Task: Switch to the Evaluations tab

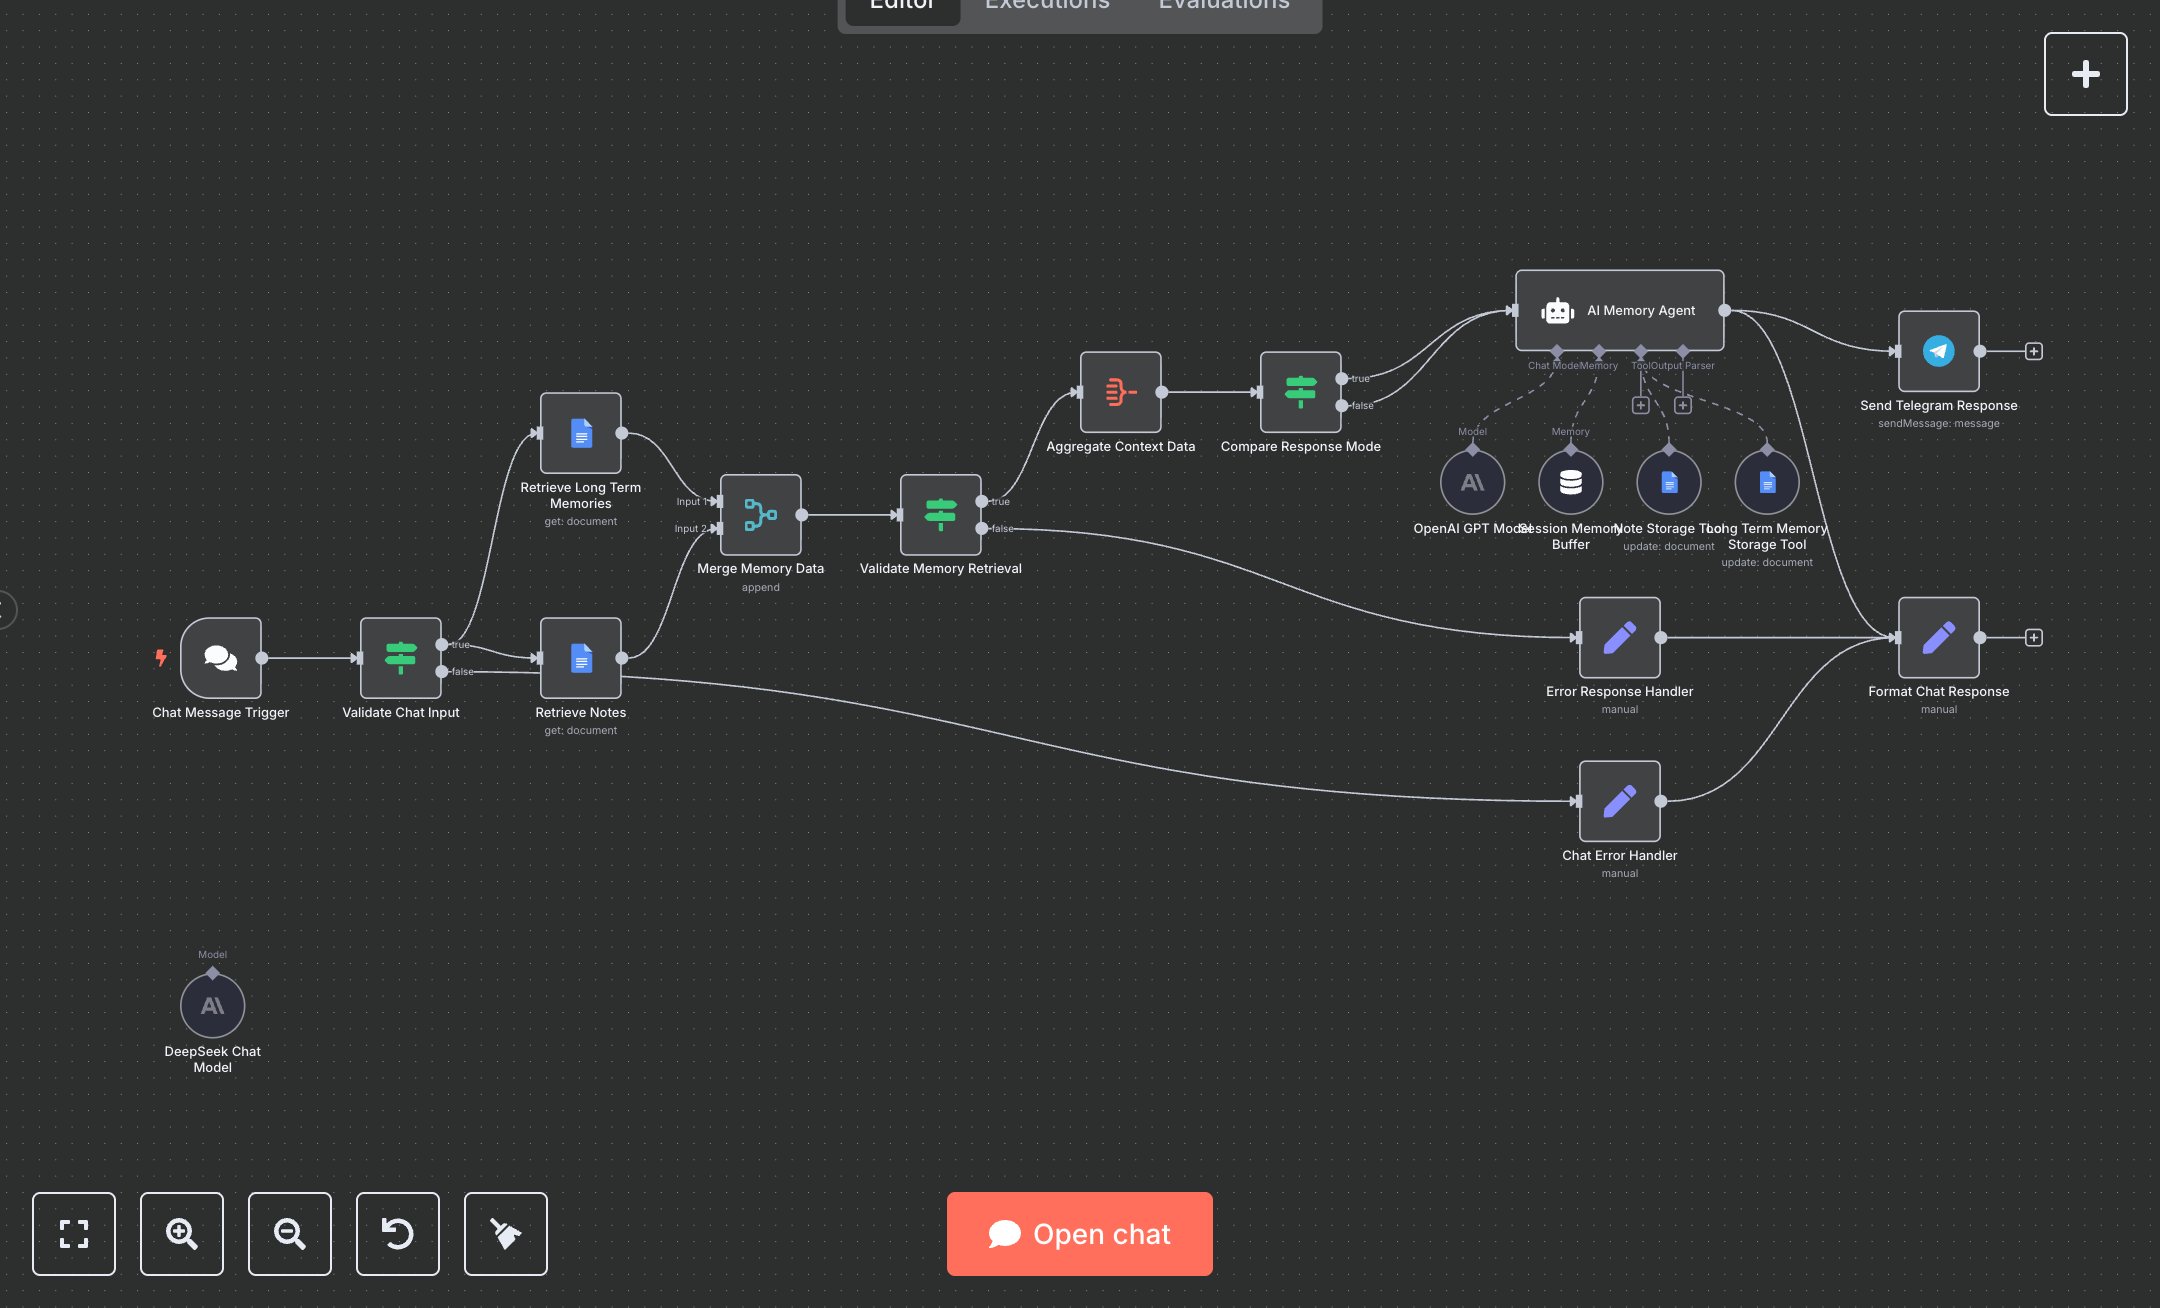Action: [x=1223, y=6]
